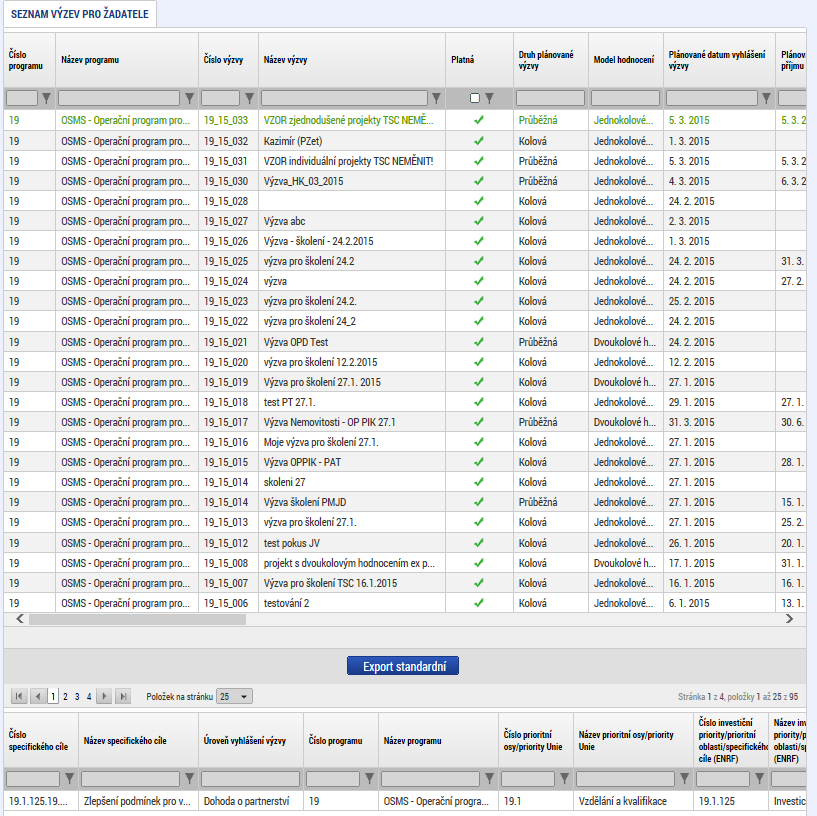The height and width of the screenshot is (816, 817).
Task: Select row Výzva školení PMJD
Action: [405, 502]
